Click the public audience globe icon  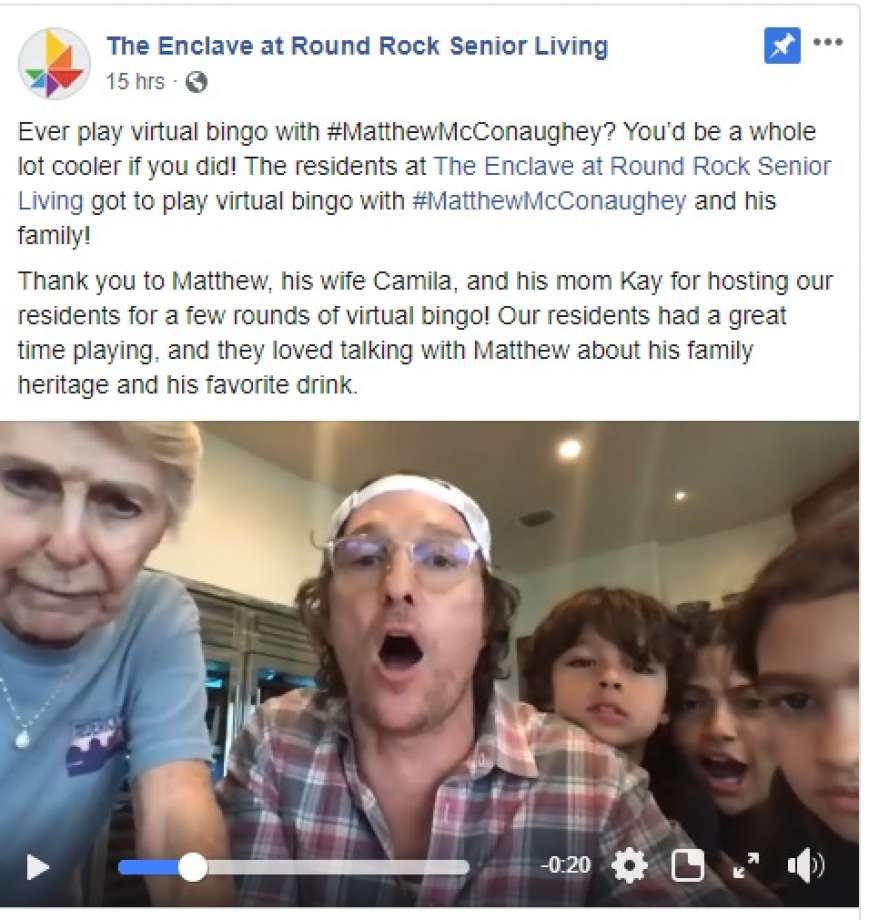pyautogui.click(x=197, y=82)
